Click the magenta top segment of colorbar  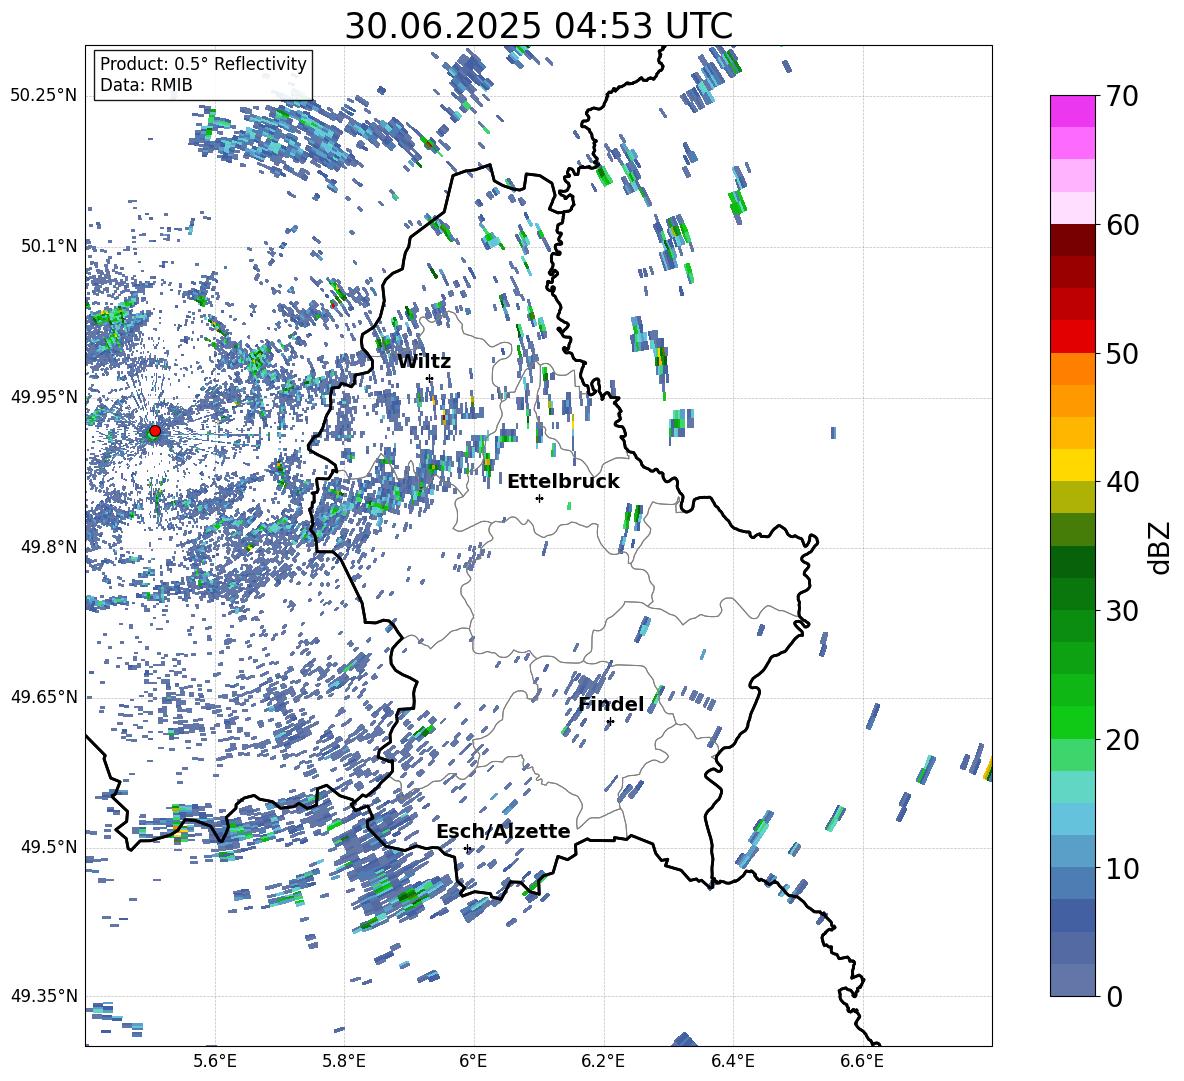coord(1072,112)
